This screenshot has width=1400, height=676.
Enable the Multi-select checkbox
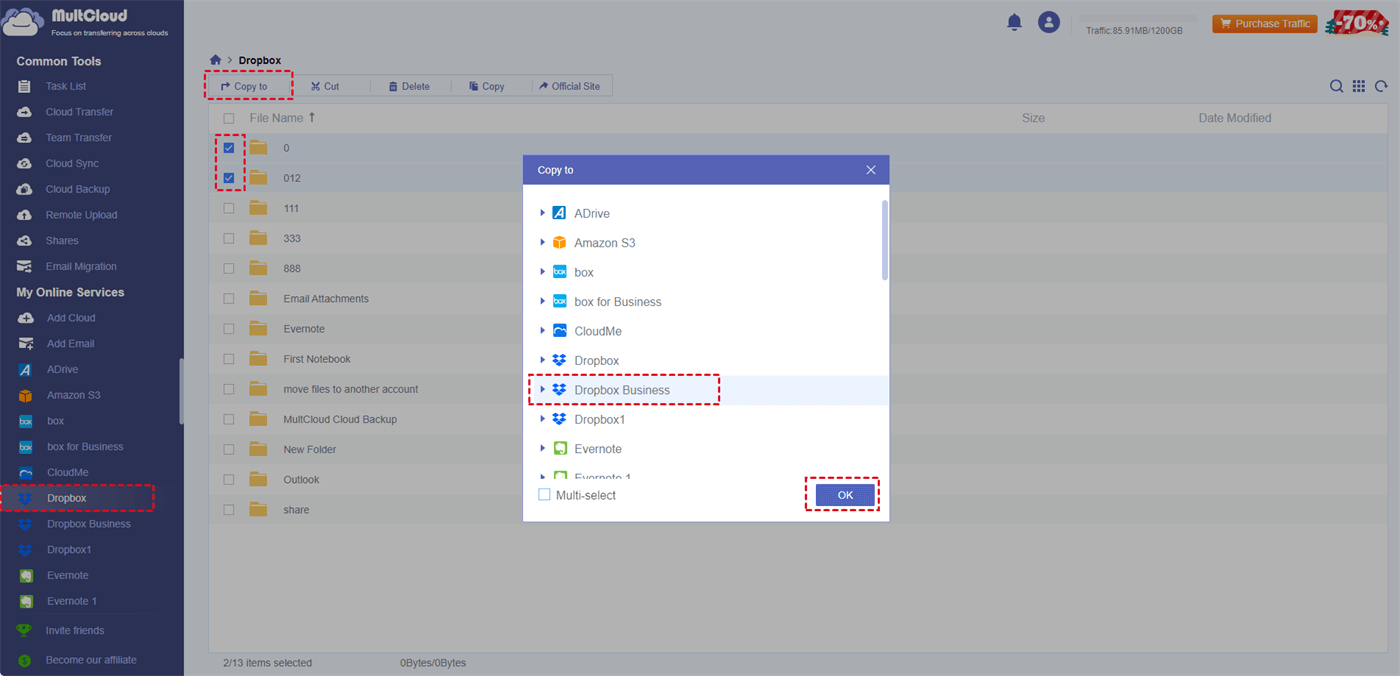pos(545,495)
